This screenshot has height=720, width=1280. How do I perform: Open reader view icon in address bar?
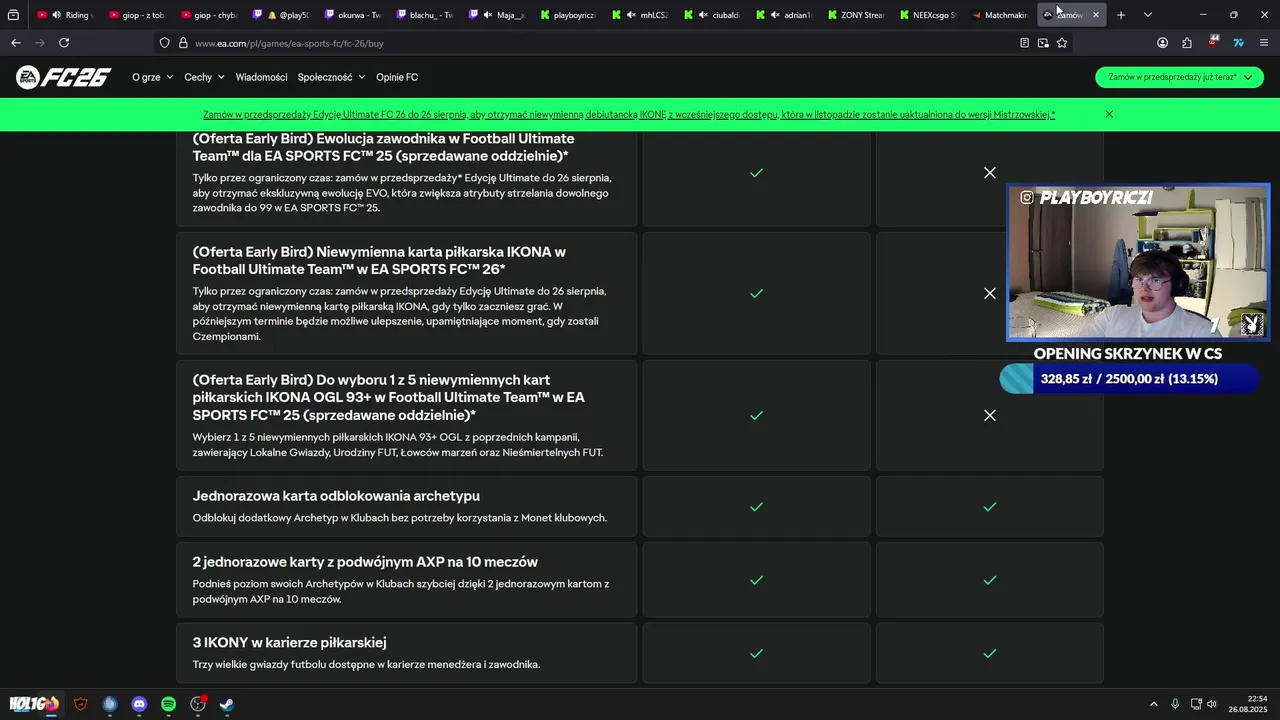1024,43
